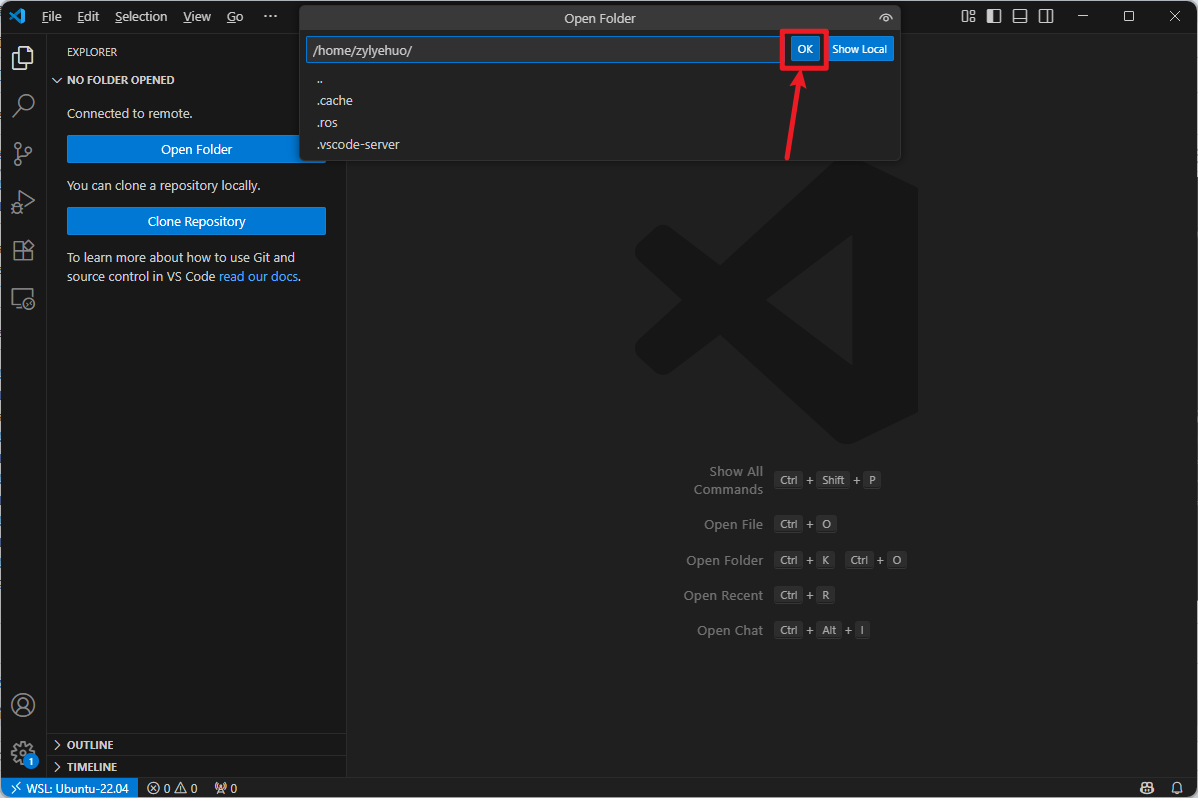This screenshot has height=798, width=1198.
Task: Click the Explorer panel title
Action: click(x=92, y=52)
